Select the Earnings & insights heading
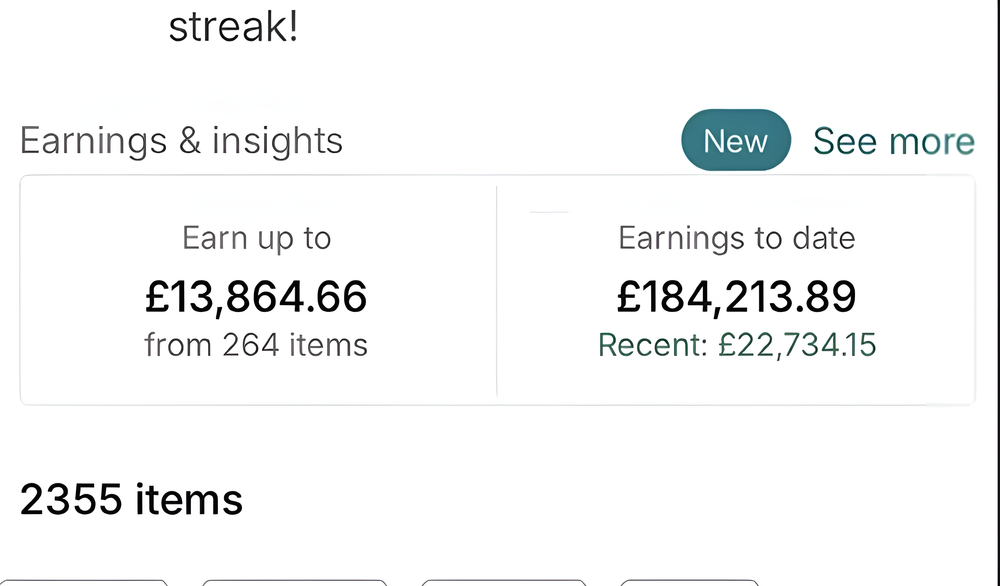1000x586 pixels. 181,141
